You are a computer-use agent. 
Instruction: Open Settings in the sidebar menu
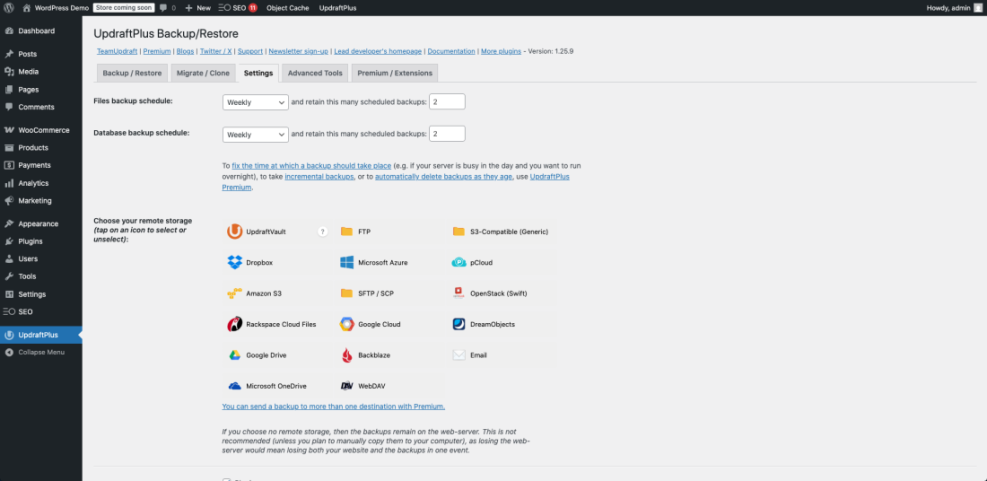41,294
